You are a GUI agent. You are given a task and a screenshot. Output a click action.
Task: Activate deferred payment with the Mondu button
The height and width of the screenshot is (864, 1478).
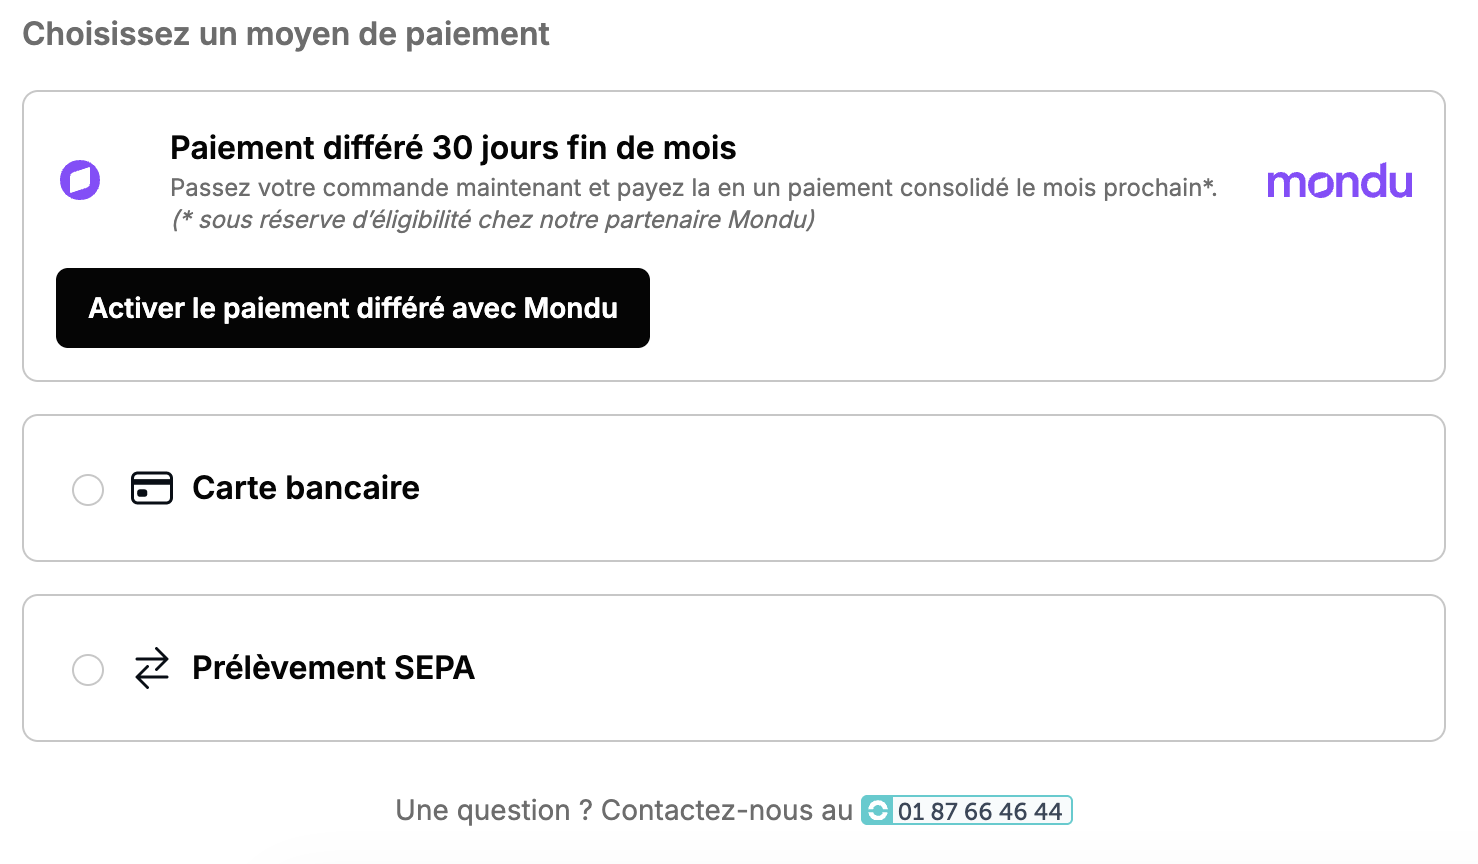[x=353, y=308]
